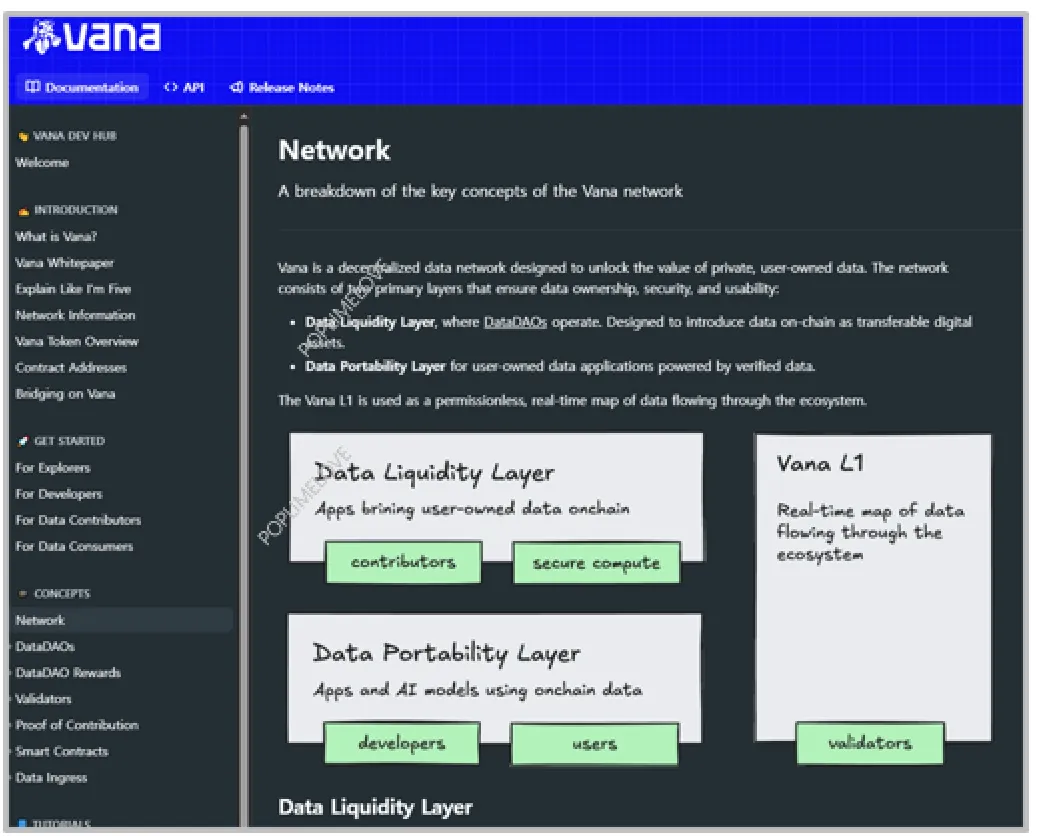Click the users box in diagram
This screenshot has width=1043, height=836.
(595, 744)
